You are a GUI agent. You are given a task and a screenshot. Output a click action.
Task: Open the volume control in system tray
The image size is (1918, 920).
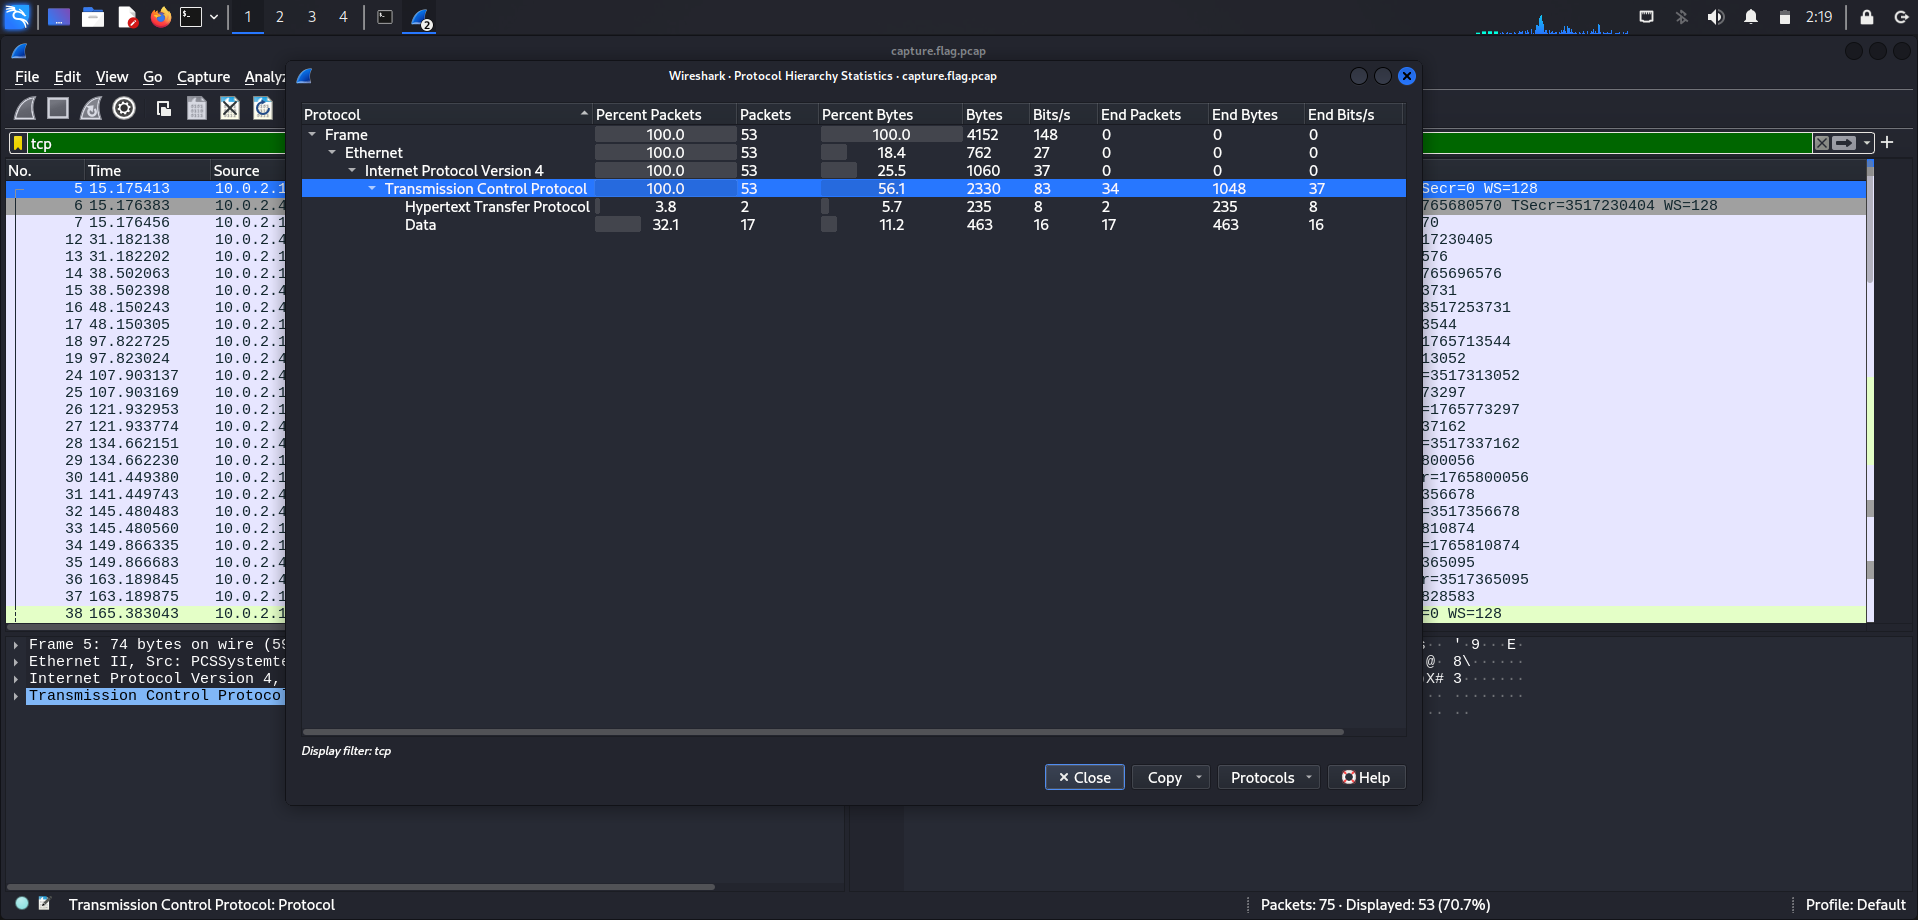click(x=1716, y=17)
